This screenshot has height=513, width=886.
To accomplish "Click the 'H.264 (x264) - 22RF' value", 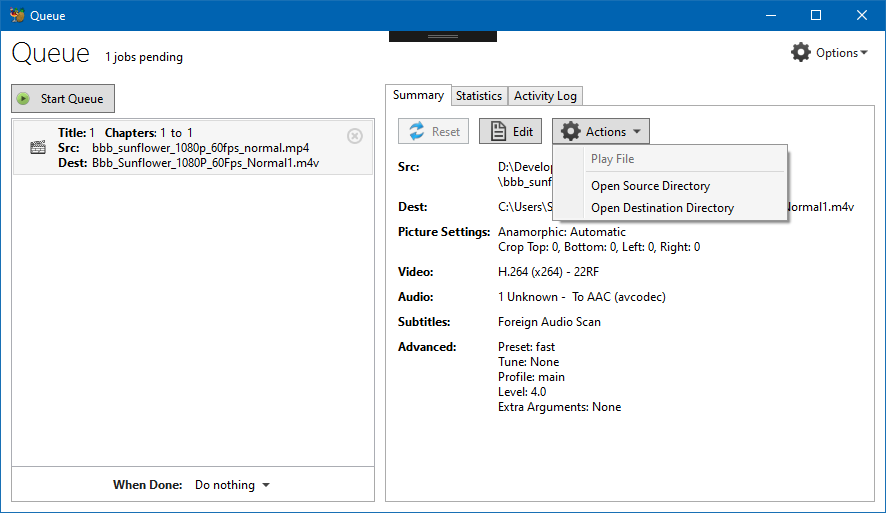I will click(548, 272).
